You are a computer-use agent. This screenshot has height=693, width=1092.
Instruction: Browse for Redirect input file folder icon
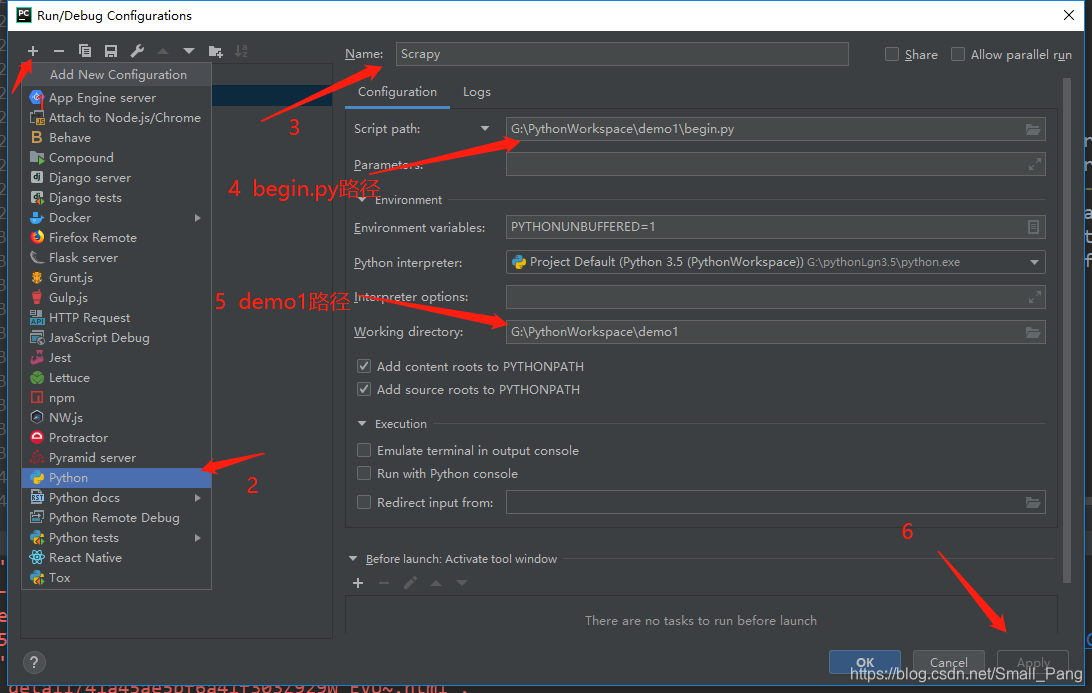point(1033,503)
